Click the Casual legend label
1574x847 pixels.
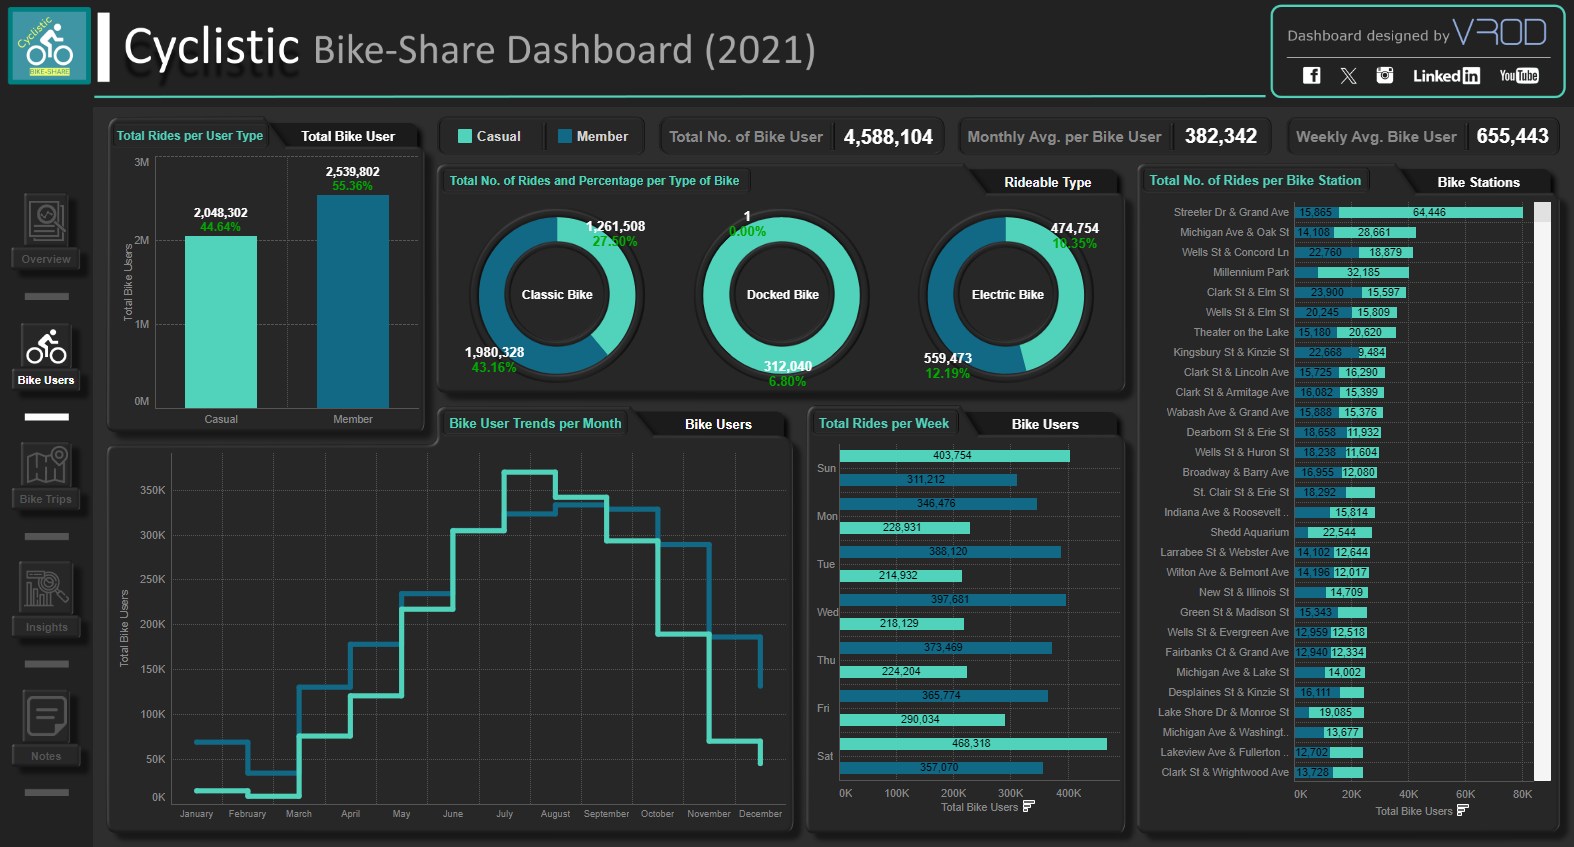[x=498, y=136]
